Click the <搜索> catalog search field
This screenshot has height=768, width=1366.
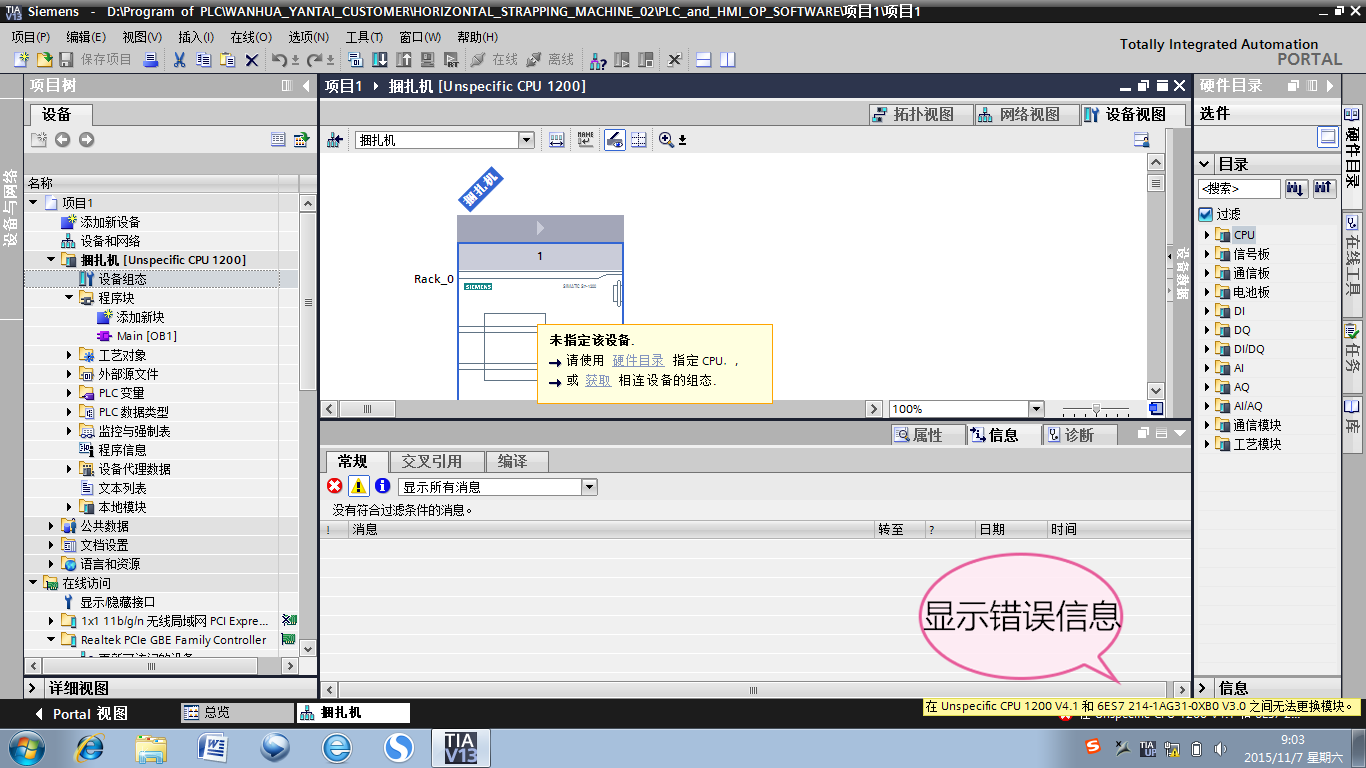tap(1239, 188)
